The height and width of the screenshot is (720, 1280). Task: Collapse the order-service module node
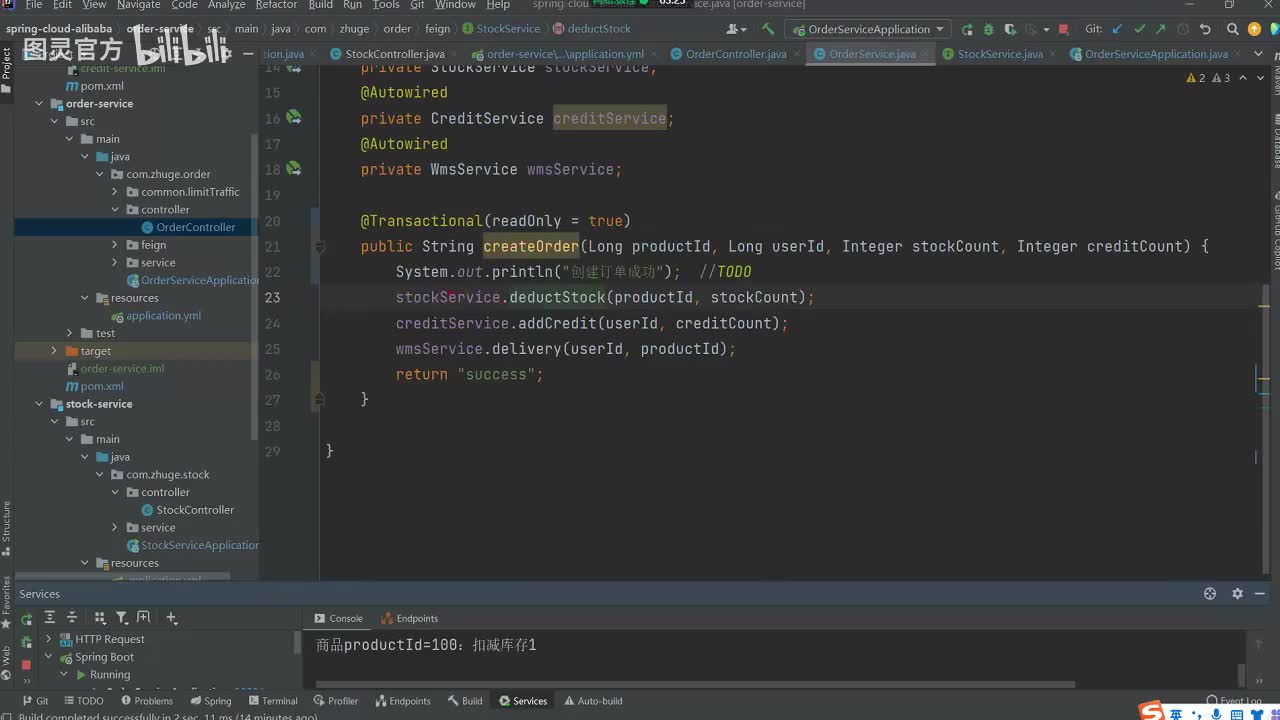39,104
